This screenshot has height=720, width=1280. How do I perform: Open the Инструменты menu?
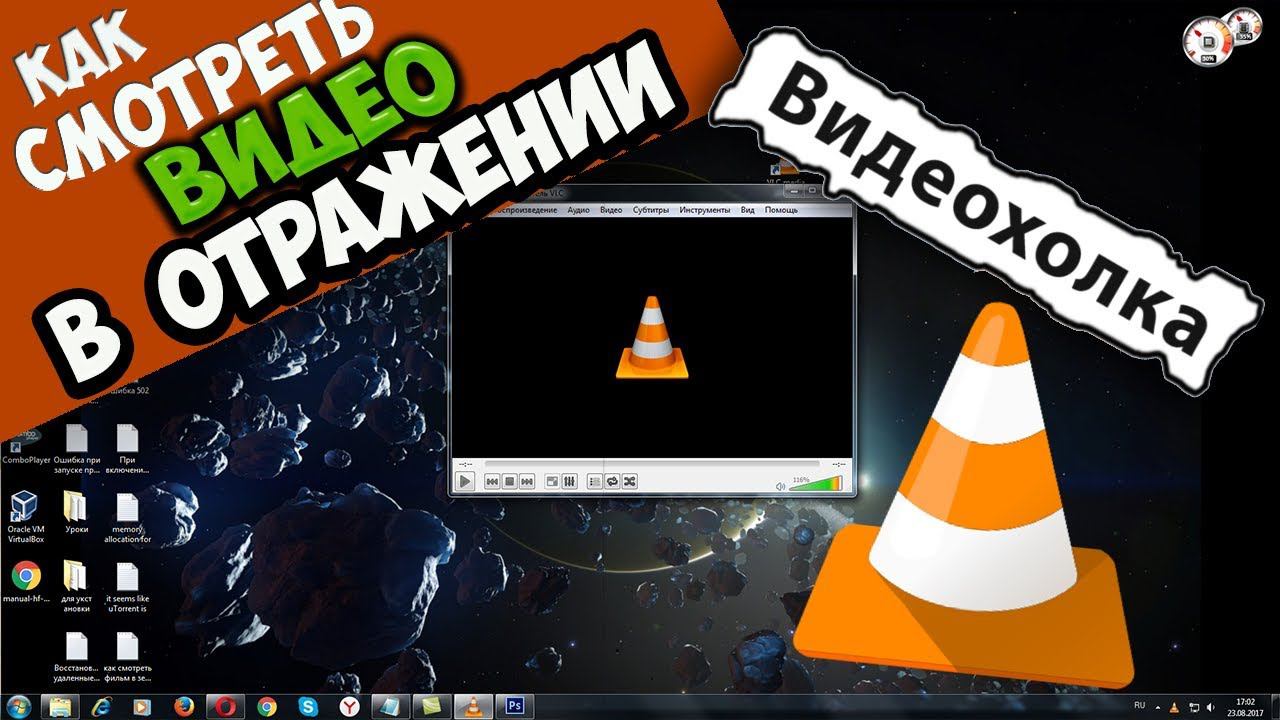(704, 210)
